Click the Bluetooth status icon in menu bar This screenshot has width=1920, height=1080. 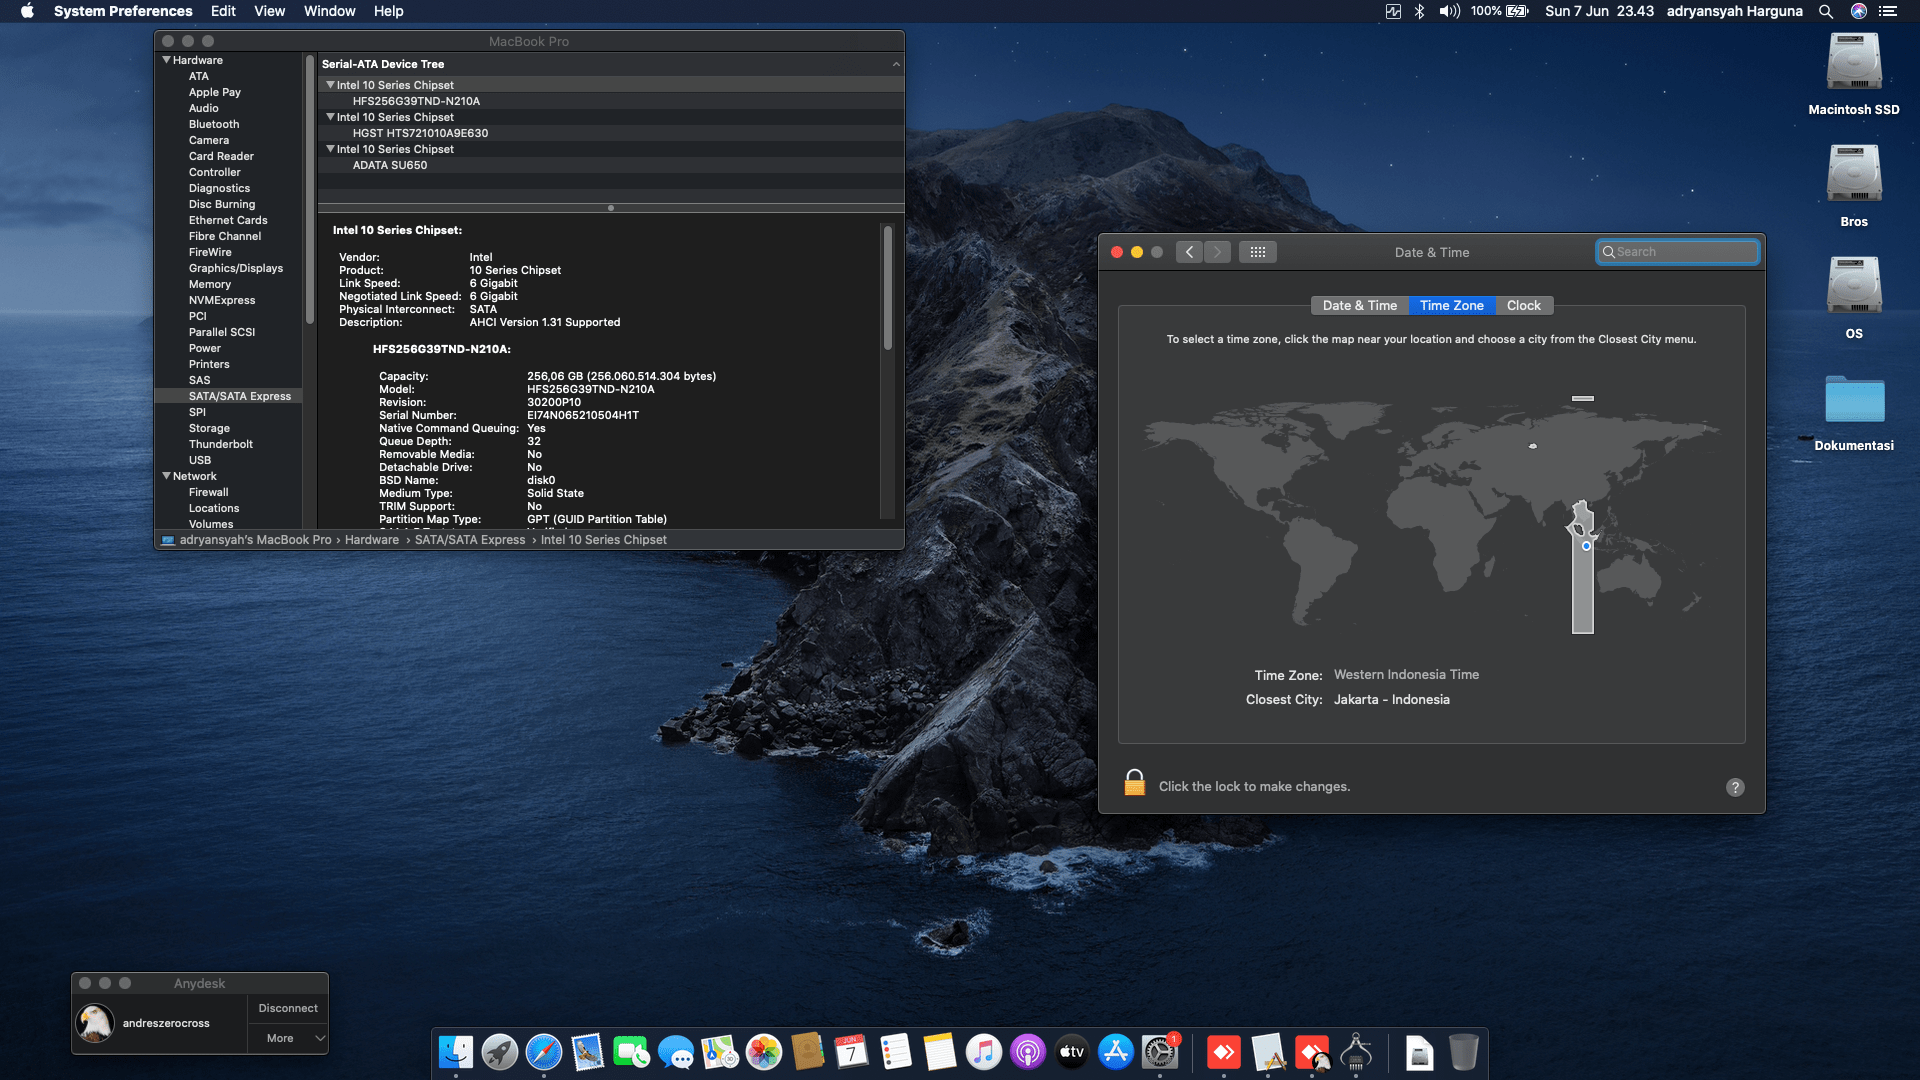point(1419,11)
